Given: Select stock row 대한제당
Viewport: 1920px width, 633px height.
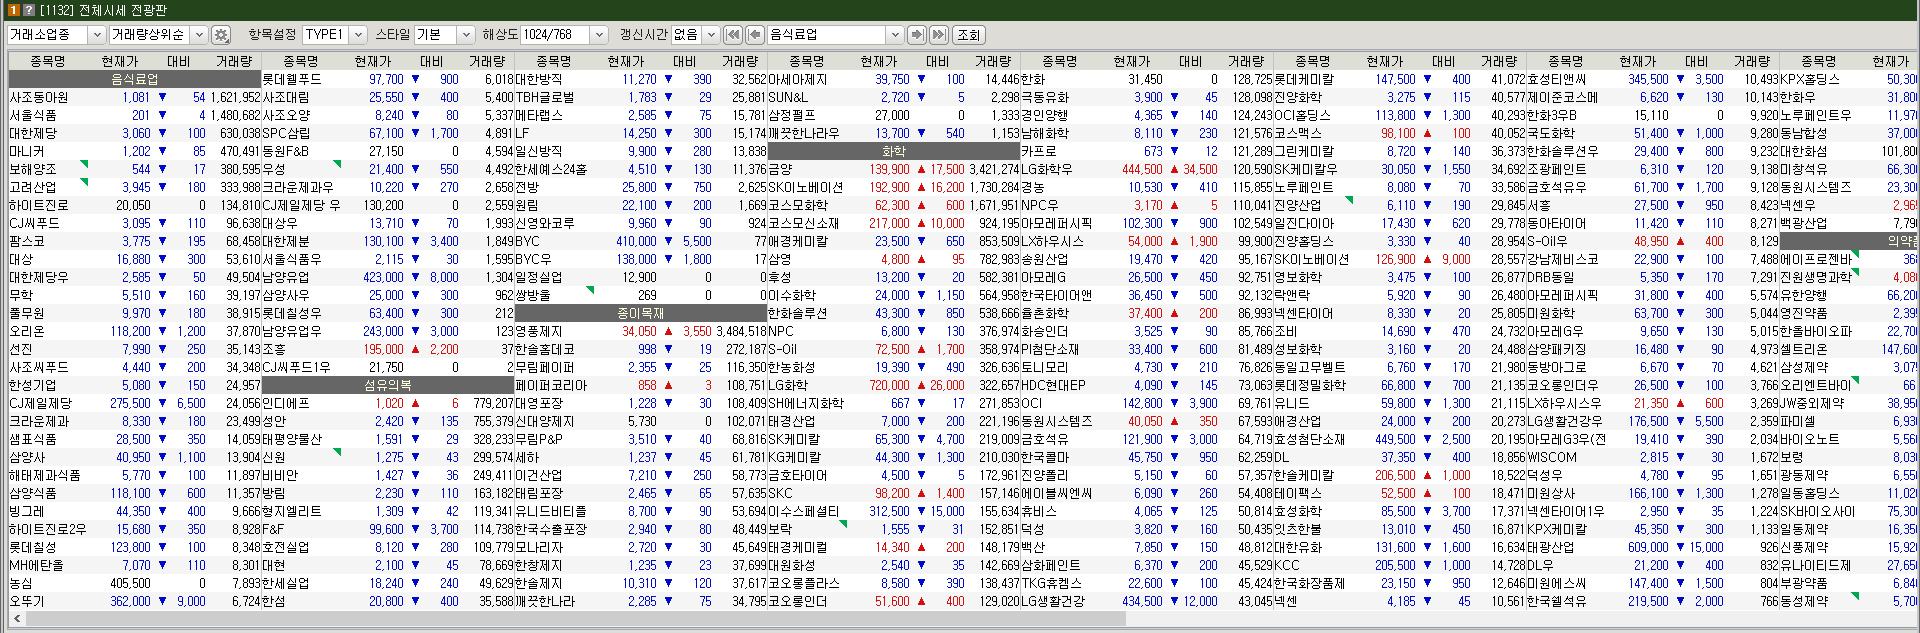Looking at the screenshot, I should pyautogui.click(x=135, y=133).
